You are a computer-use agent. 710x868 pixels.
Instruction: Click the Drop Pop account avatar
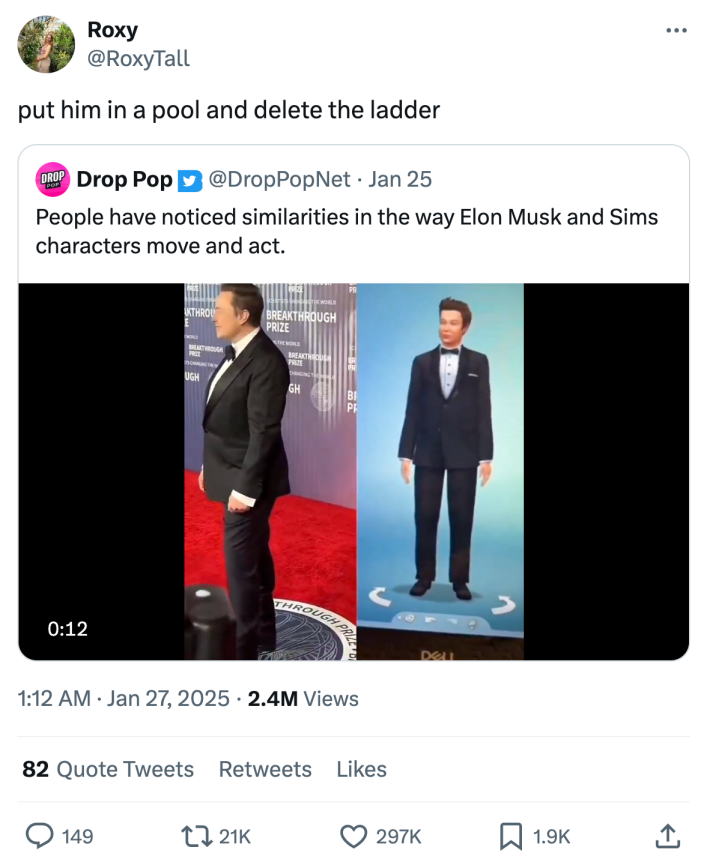tap(51, 180)
